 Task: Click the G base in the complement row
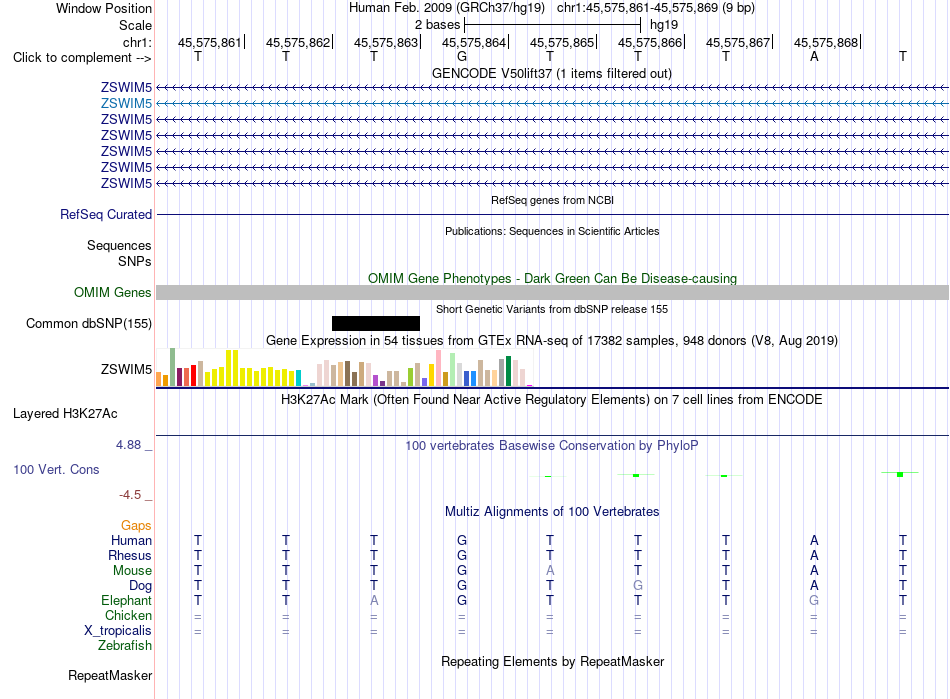coord(462,57)
